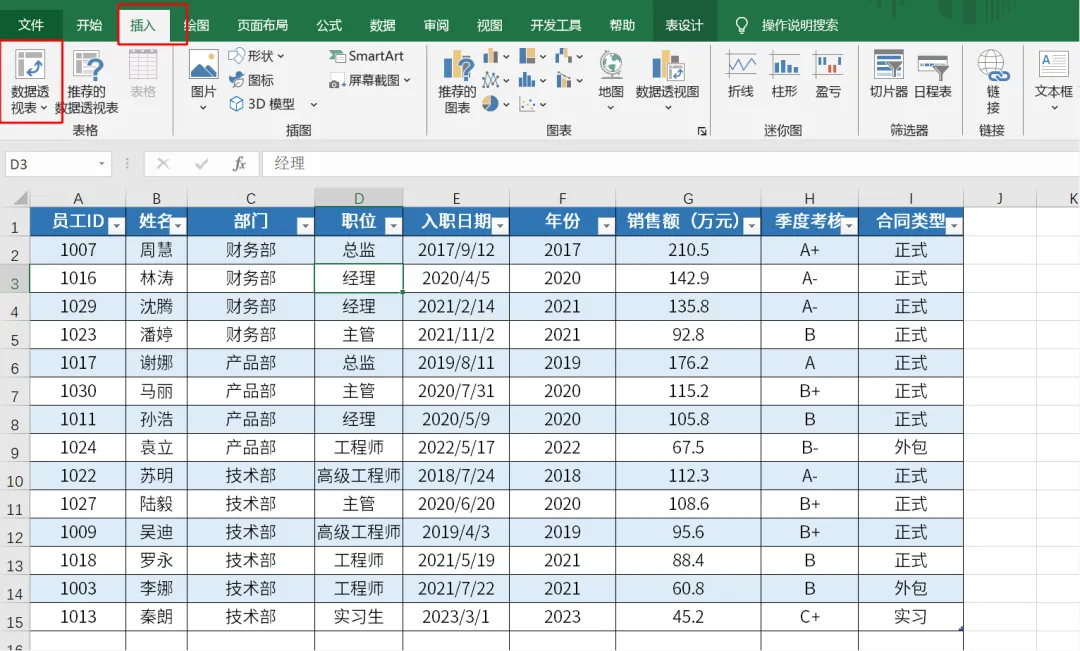The height and width of the screenshot is (651, 1080).
Task: Click the 图片 (Pictures) icon
Action: pos(203,67)
